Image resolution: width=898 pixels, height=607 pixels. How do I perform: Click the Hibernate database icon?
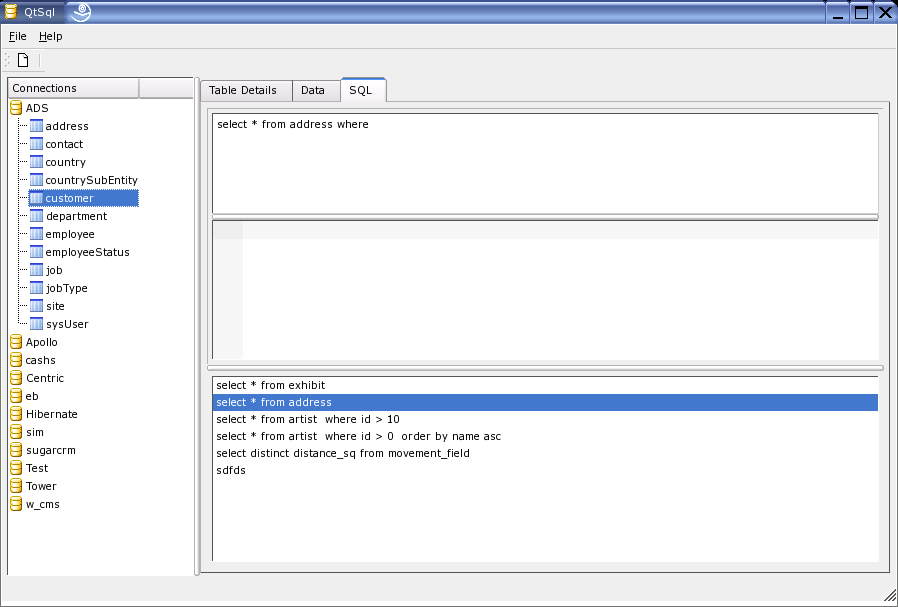17,414
